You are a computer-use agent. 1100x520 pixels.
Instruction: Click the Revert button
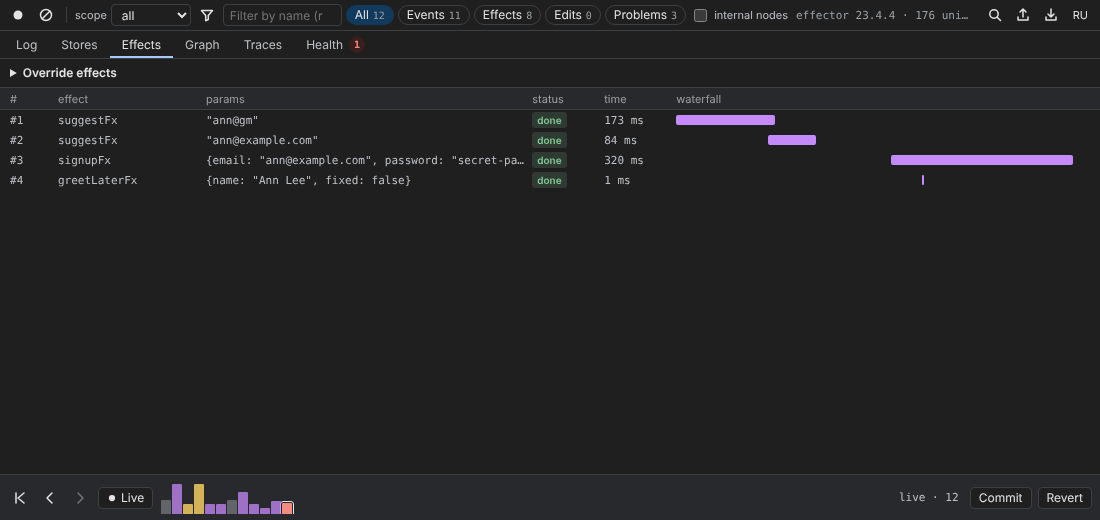1064,498
